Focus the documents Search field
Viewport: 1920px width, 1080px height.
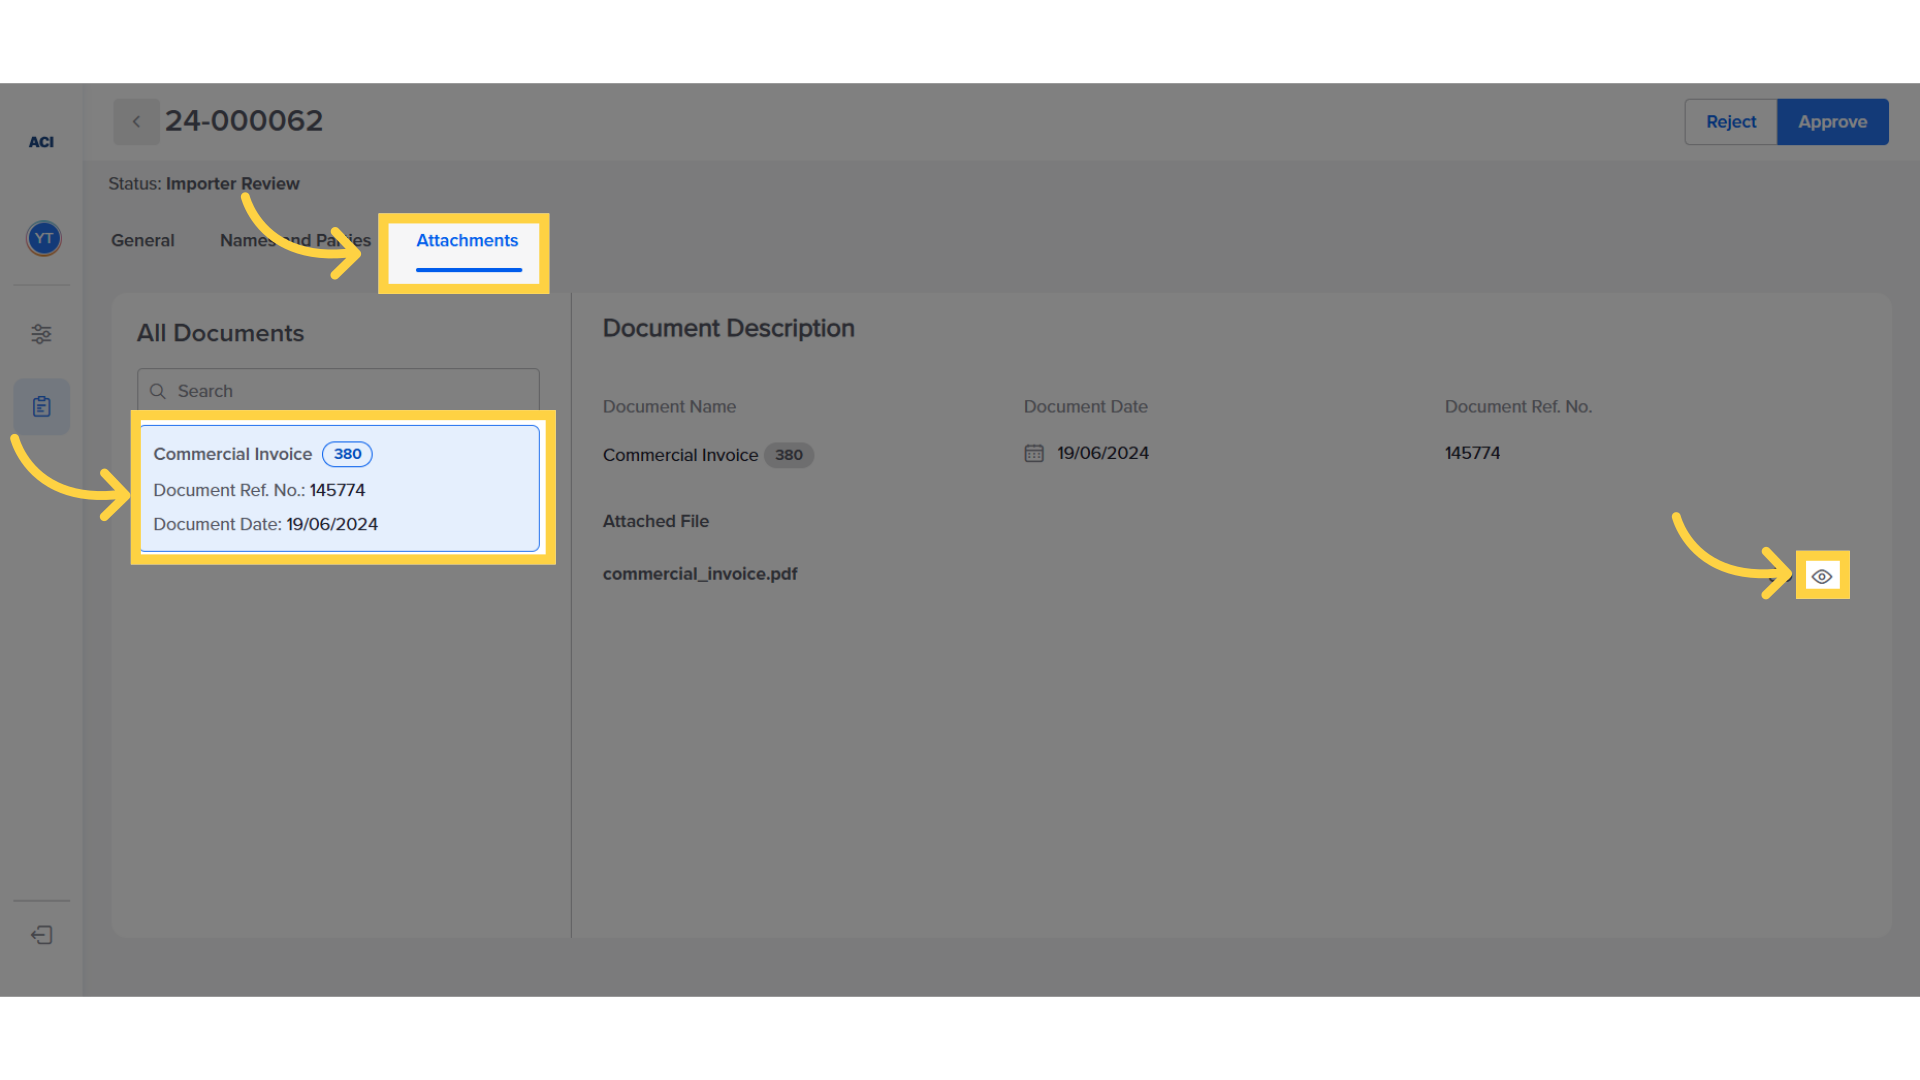[338, 391]
